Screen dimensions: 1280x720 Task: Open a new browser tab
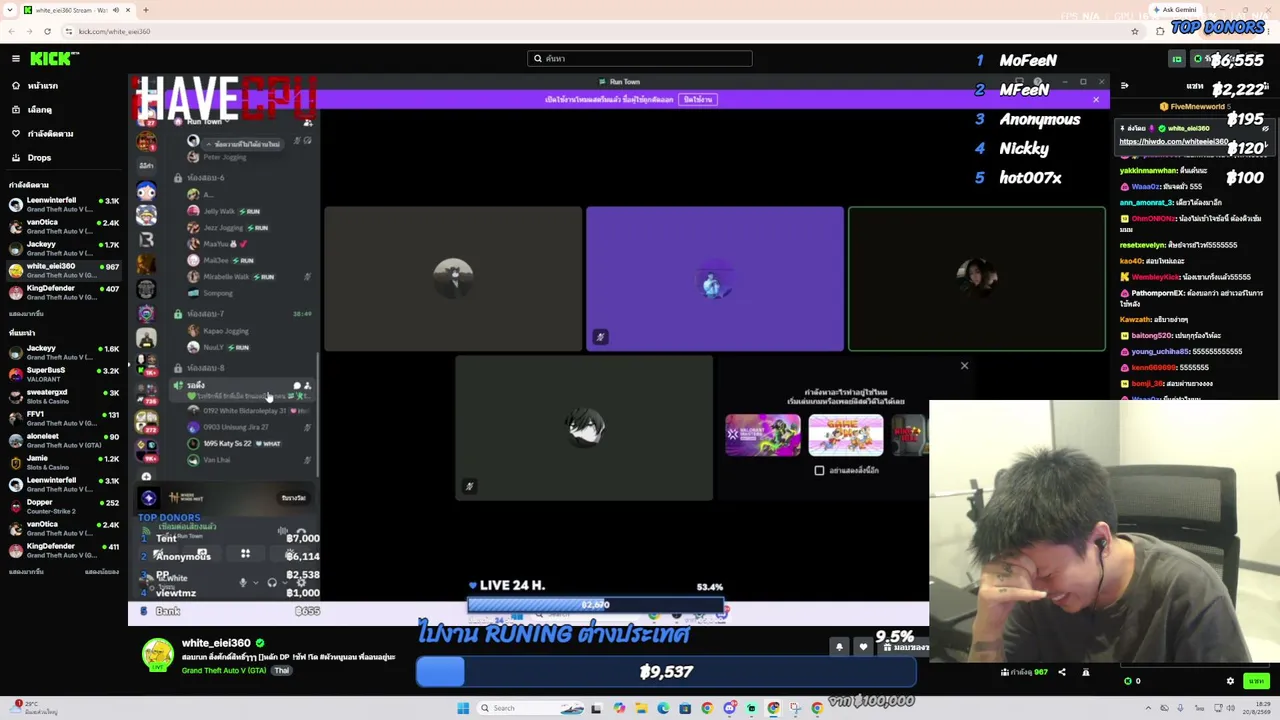[146, 10]
